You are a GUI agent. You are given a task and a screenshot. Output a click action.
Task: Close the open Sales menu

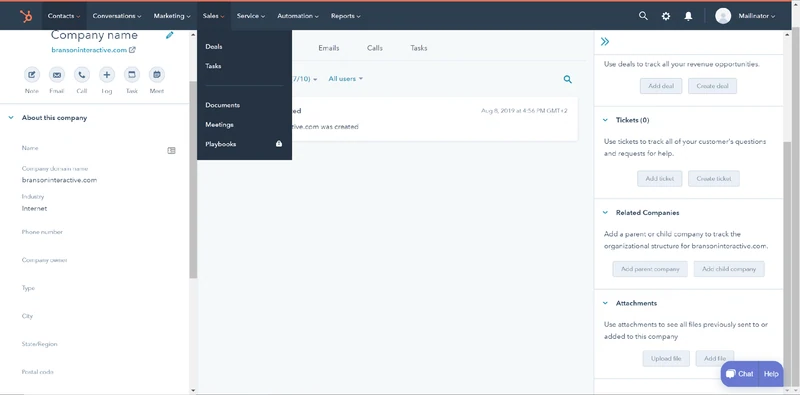click(x=213, y=16)
